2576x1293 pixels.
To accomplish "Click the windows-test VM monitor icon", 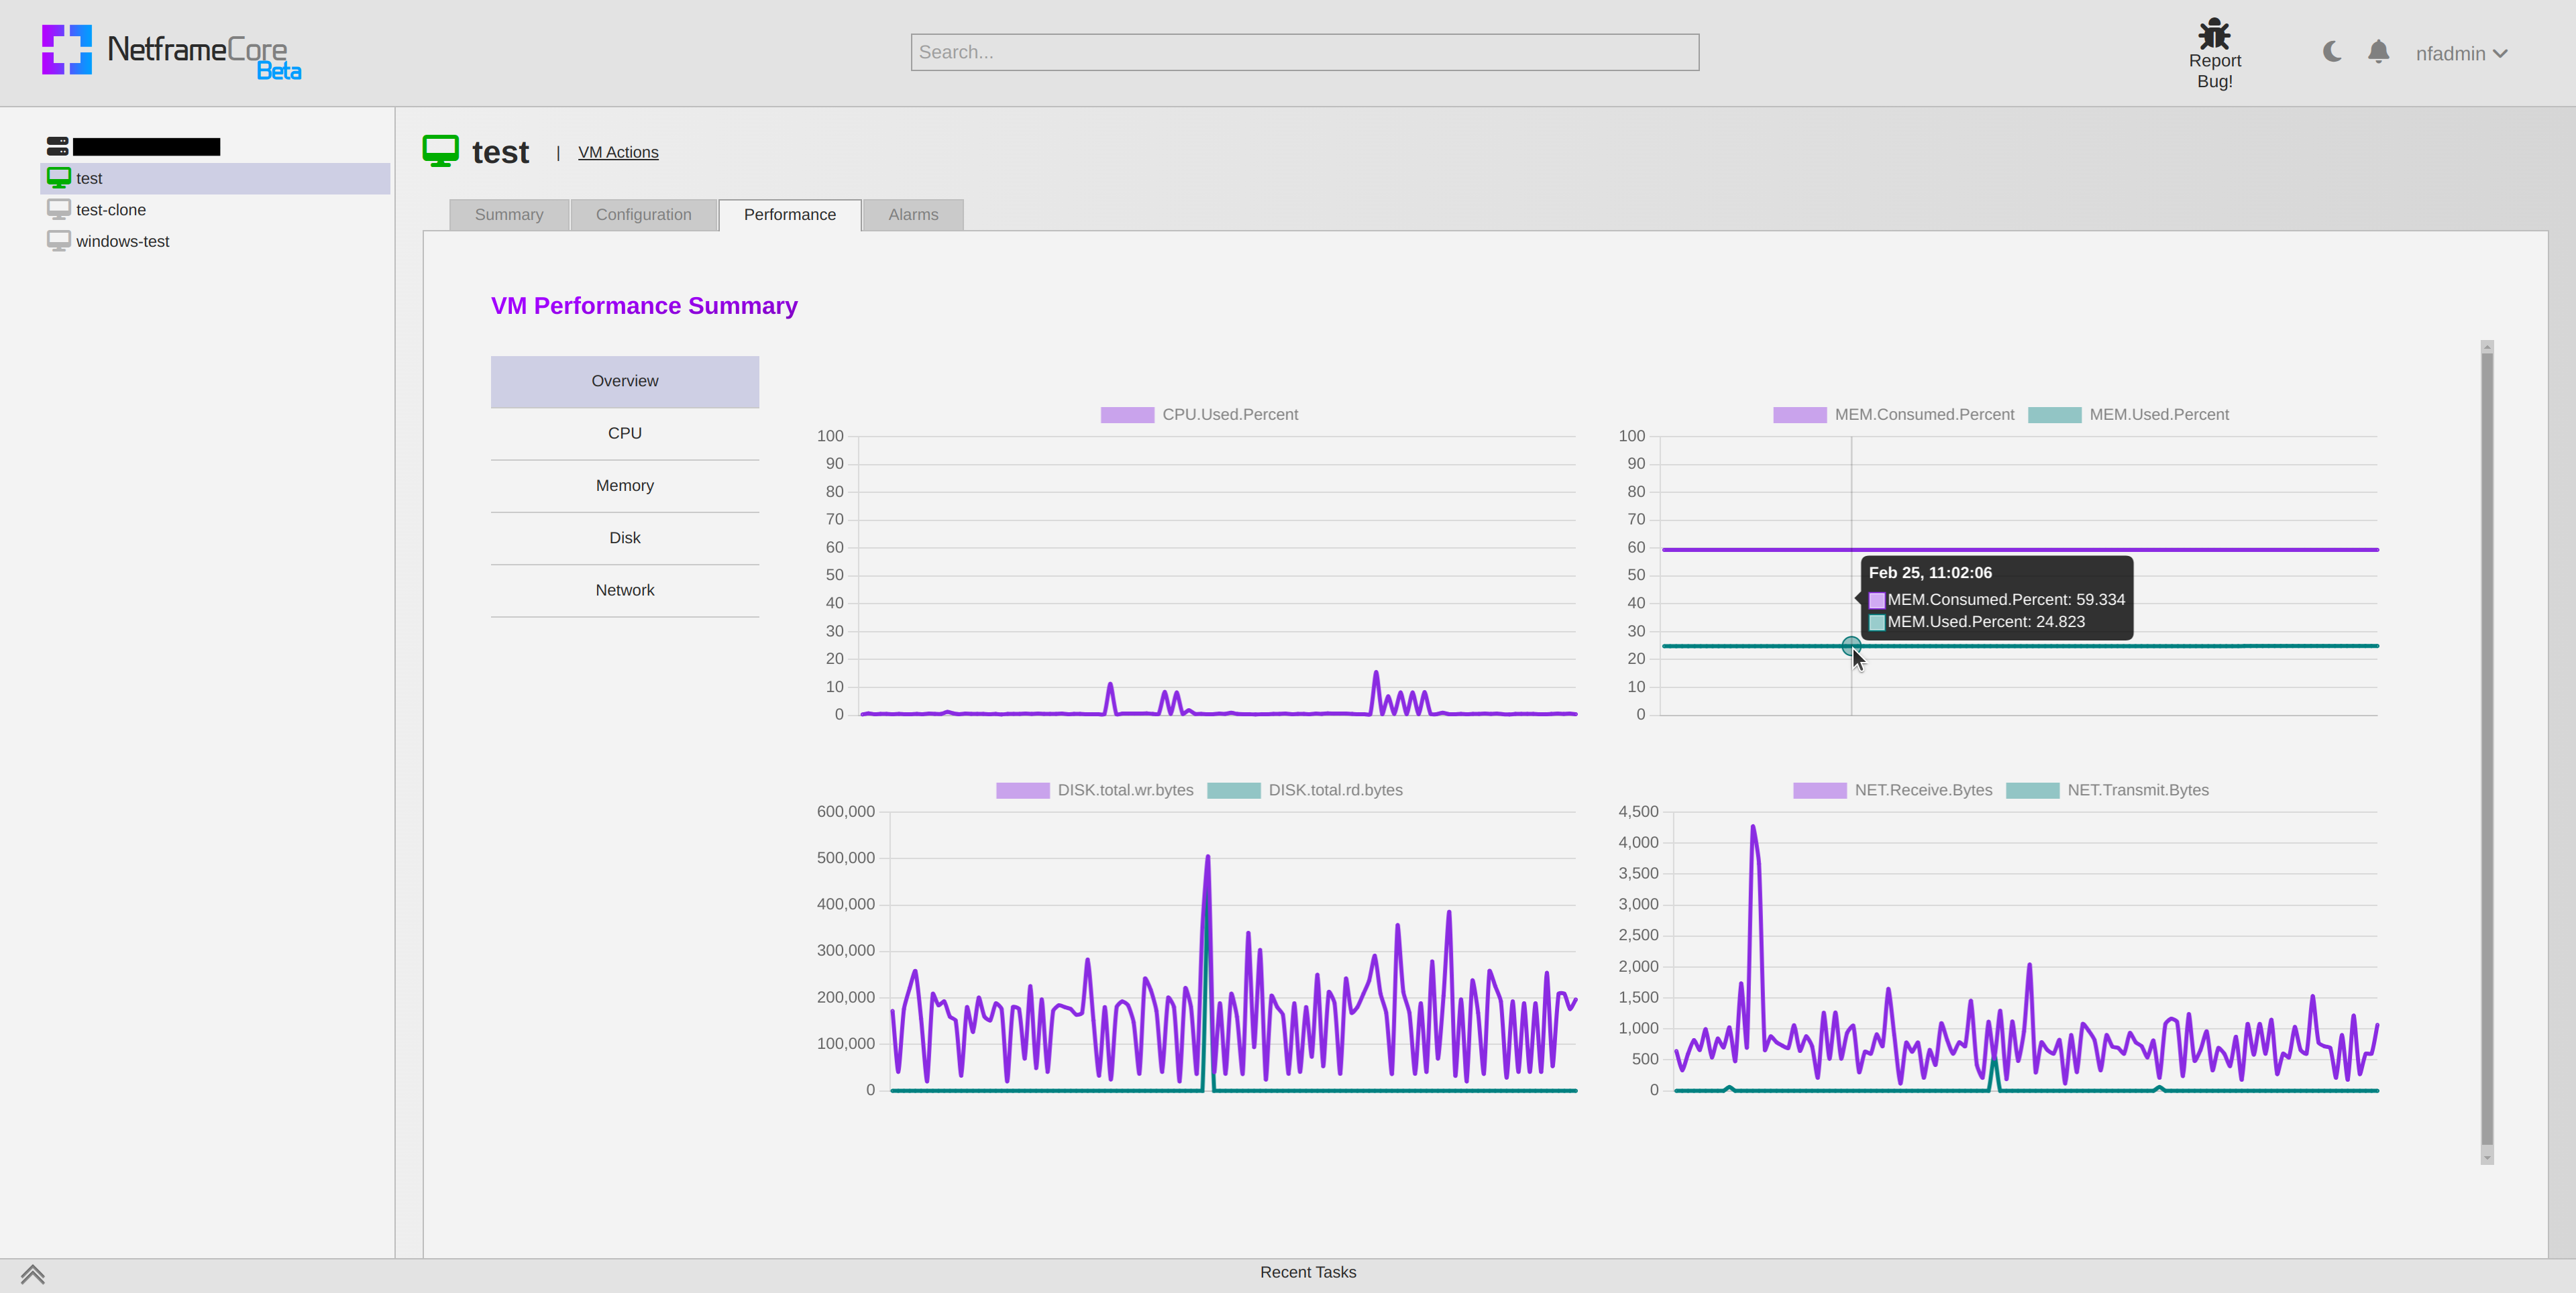I will [59, 241].
